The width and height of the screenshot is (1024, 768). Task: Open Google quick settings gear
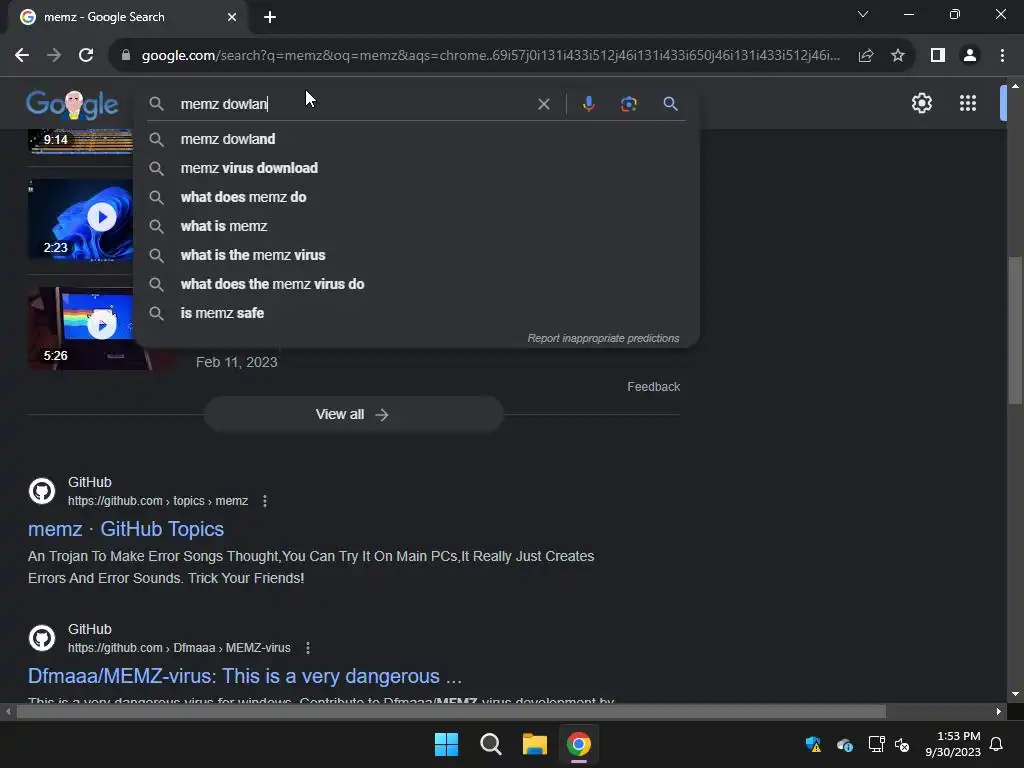click(921, 103)
